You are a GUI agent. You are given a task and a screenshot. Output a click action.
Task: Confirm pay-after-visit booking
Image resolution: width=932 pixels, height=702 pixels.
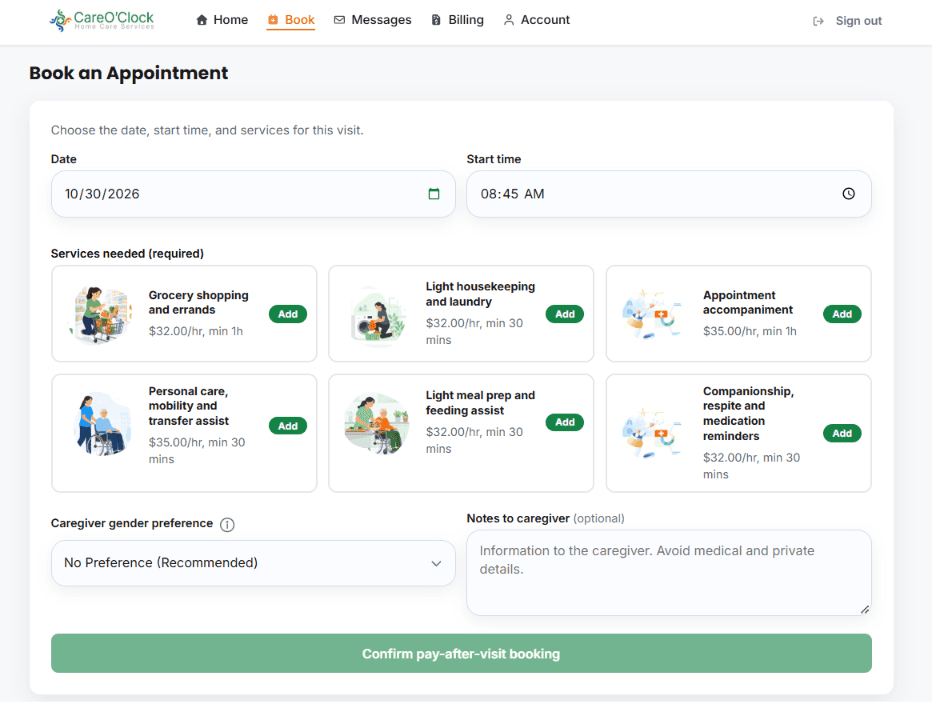(461, 653)
